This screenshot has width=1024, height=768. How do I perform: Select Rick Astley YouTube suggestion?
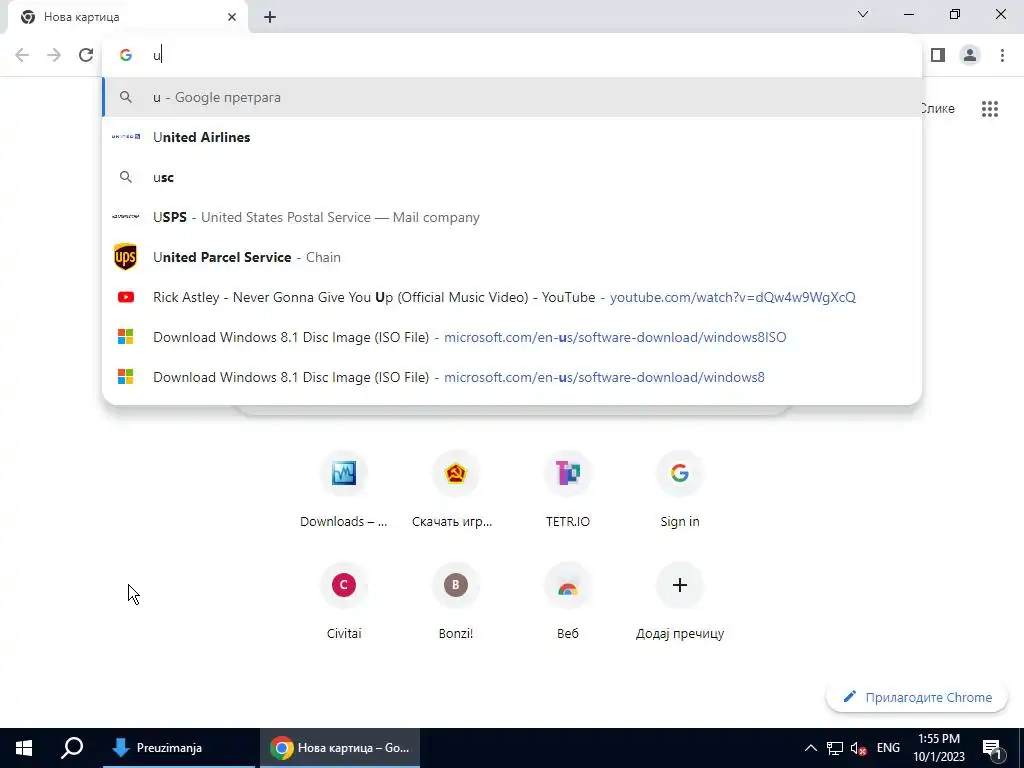pyautogui.click(x=512, y=297)
